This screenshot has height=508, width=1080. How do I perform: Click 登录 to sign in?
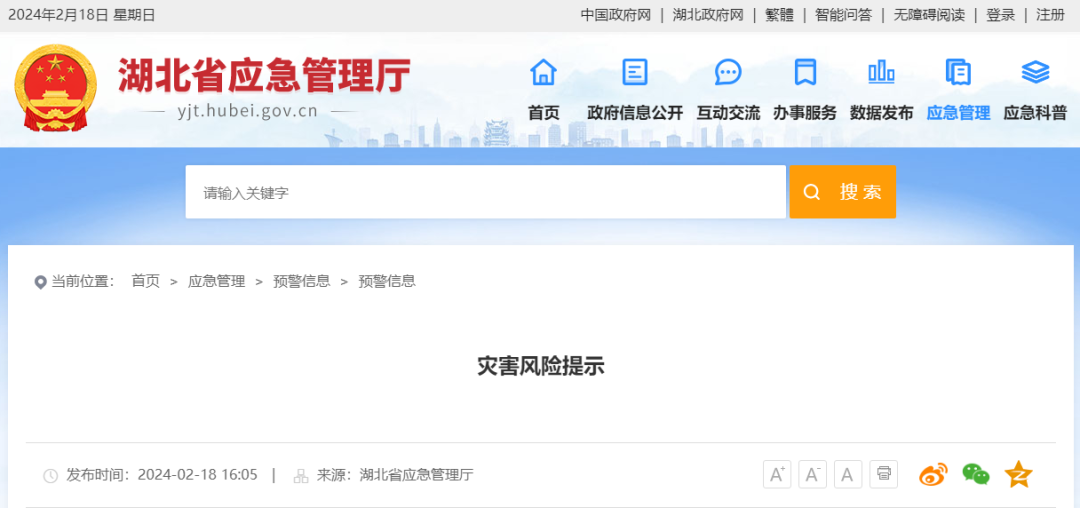coord(1000,15)
